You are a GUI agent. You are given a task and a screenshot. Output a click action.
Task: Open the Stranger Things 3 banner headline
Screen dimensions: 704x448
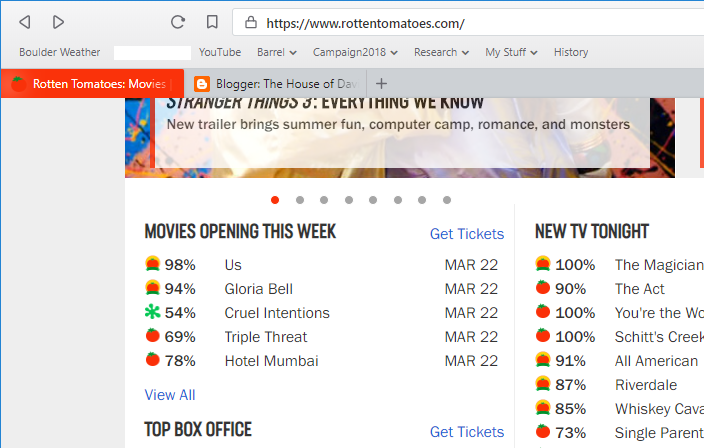325,103
